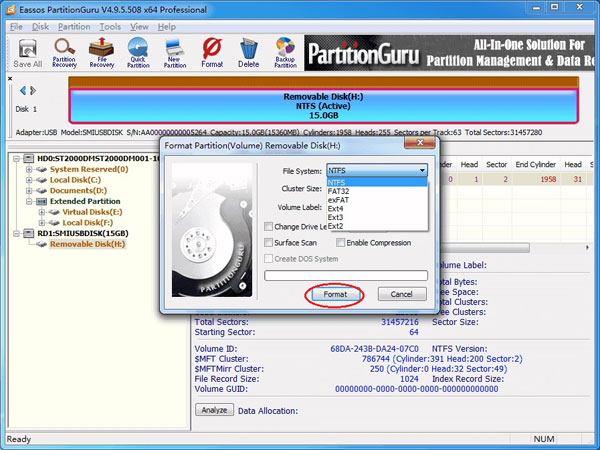Collapse the RD1:SMIUSBDISK tree node

pos(16,233)
